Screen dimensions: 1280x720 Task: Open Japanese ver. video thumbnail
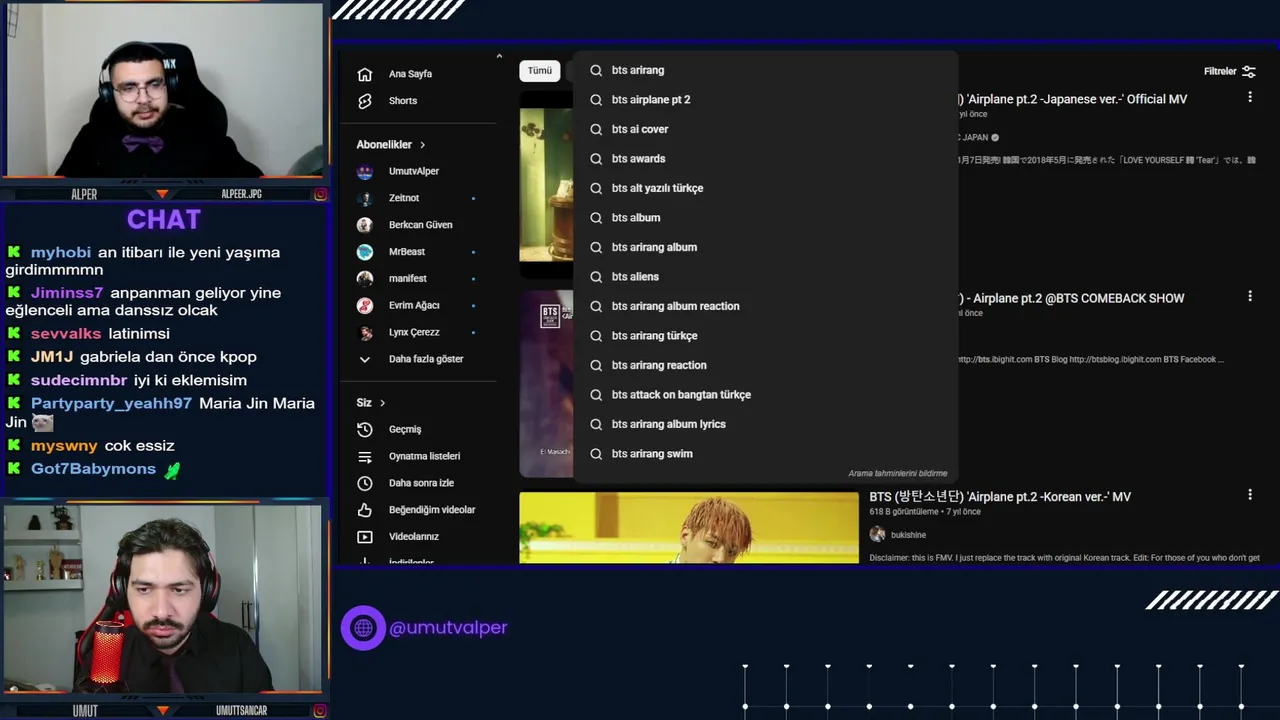[546, 183]
